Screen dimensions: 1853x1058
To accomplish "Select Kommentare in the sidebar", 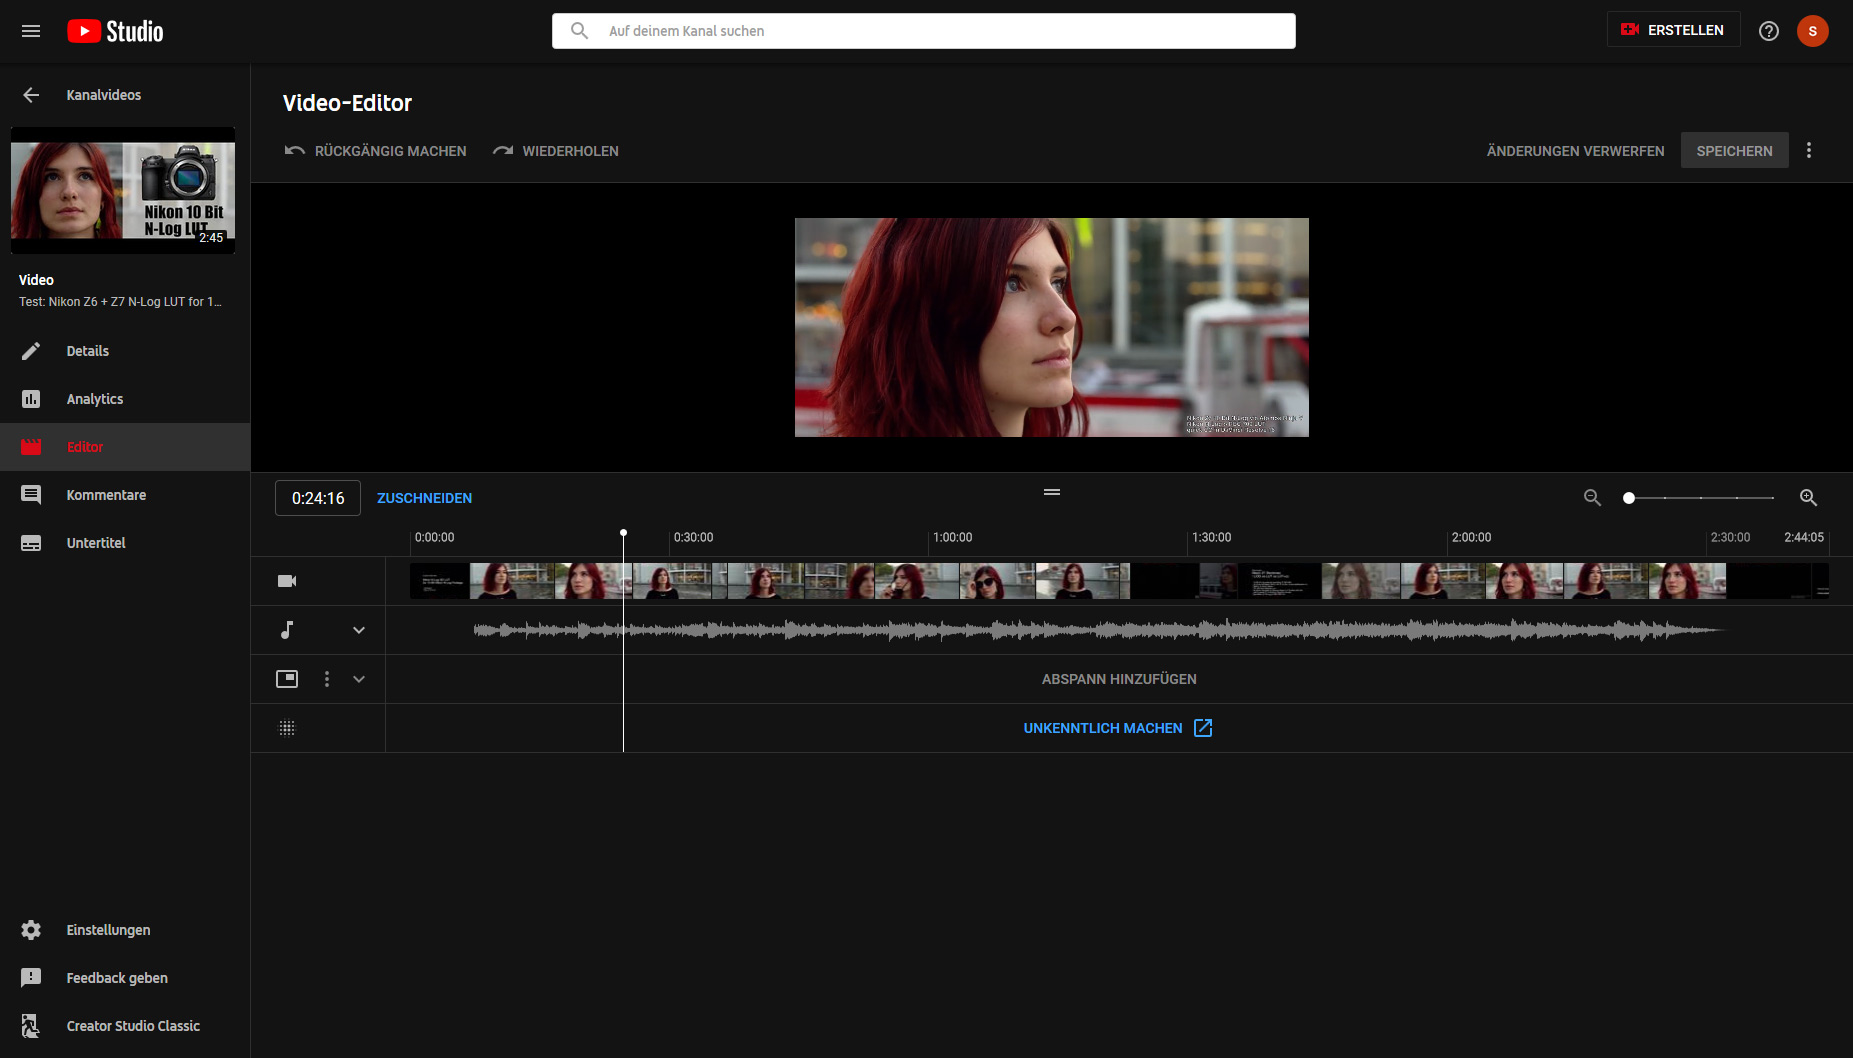I will [106, 495].
